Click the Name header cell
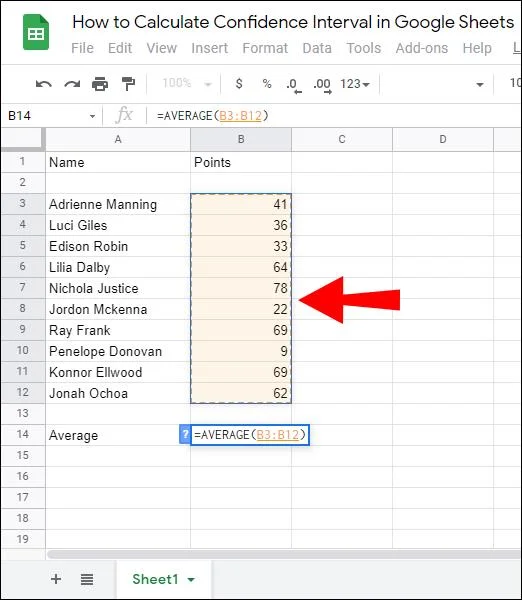The width and height of the screenshot is (522, 600). tap(118, 162)
